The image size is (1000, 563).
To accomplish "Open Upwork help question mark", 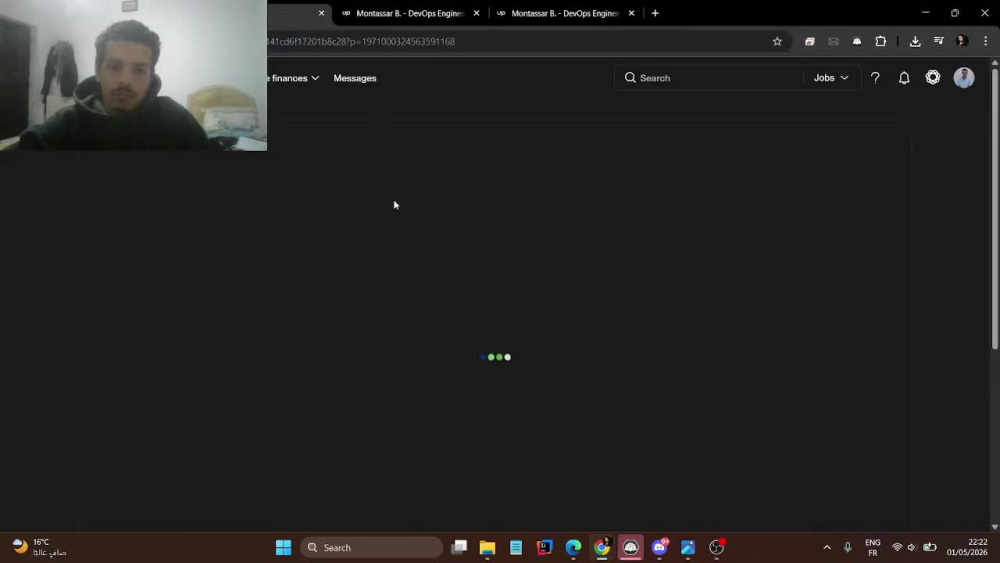I will pyautogui.click(x=875, y=78).
